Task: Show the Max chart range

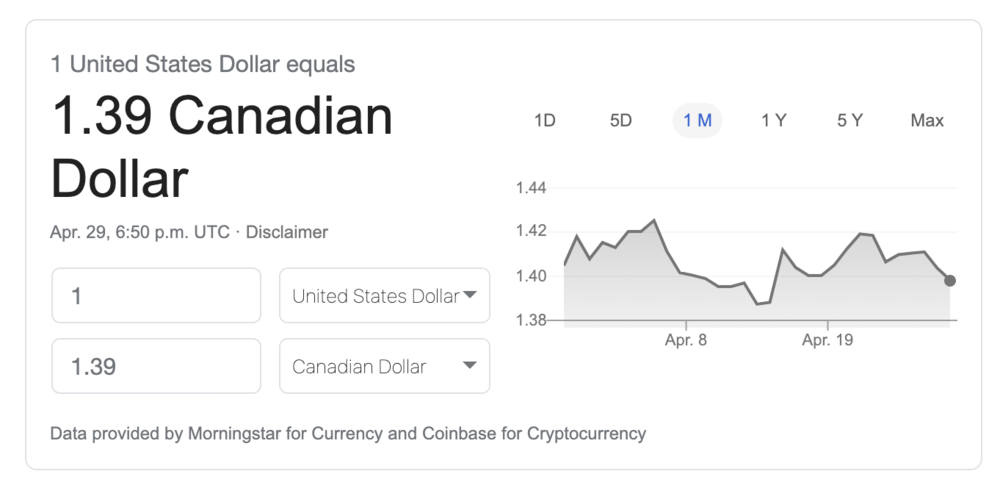Action: pyautogui.click(x=927, y=121)
